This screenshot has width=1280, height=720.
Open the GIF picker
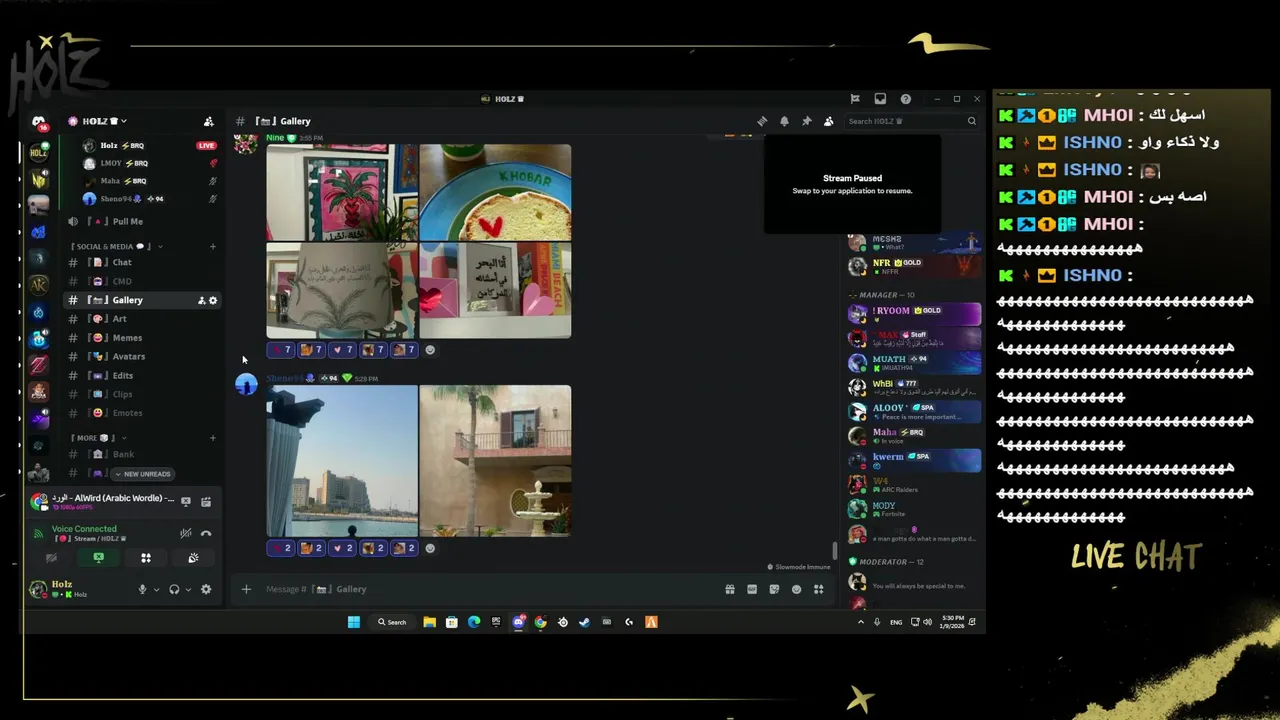tap(752, 589)
